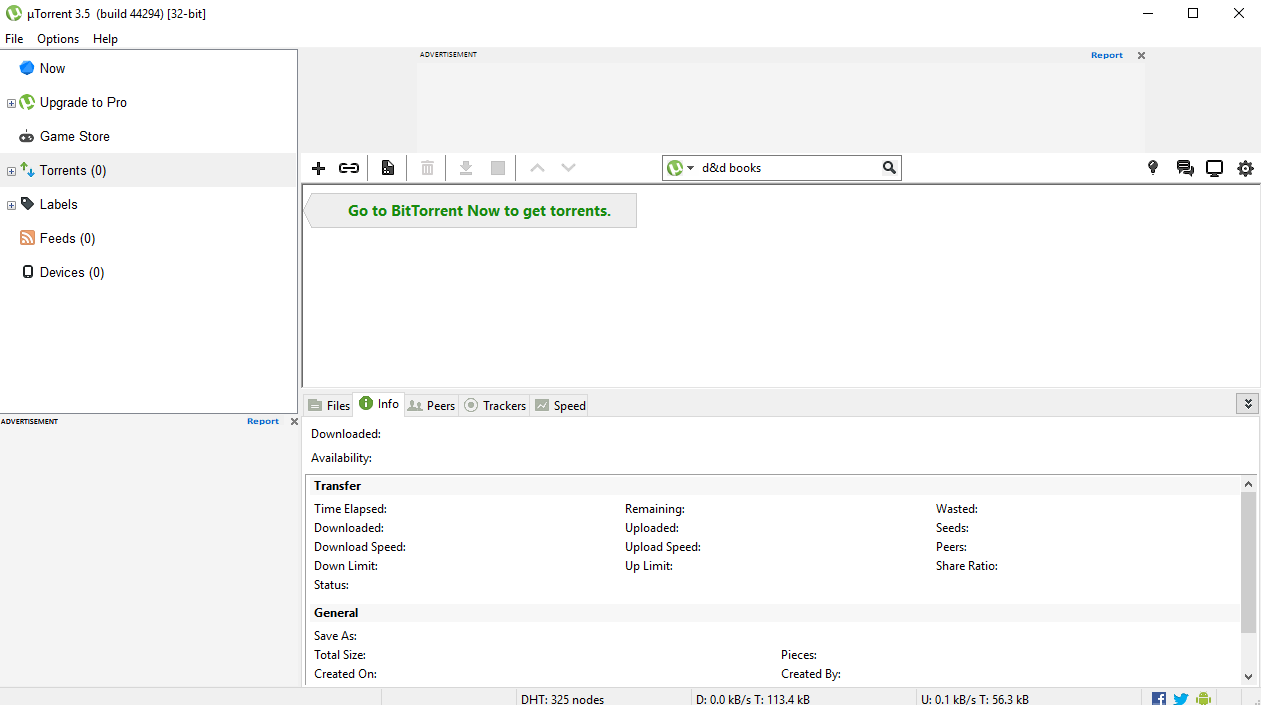Collapse detail pane with double-chevron button
The height and width of the screenshot is (705, 1261).
[x=1247, y=404]
